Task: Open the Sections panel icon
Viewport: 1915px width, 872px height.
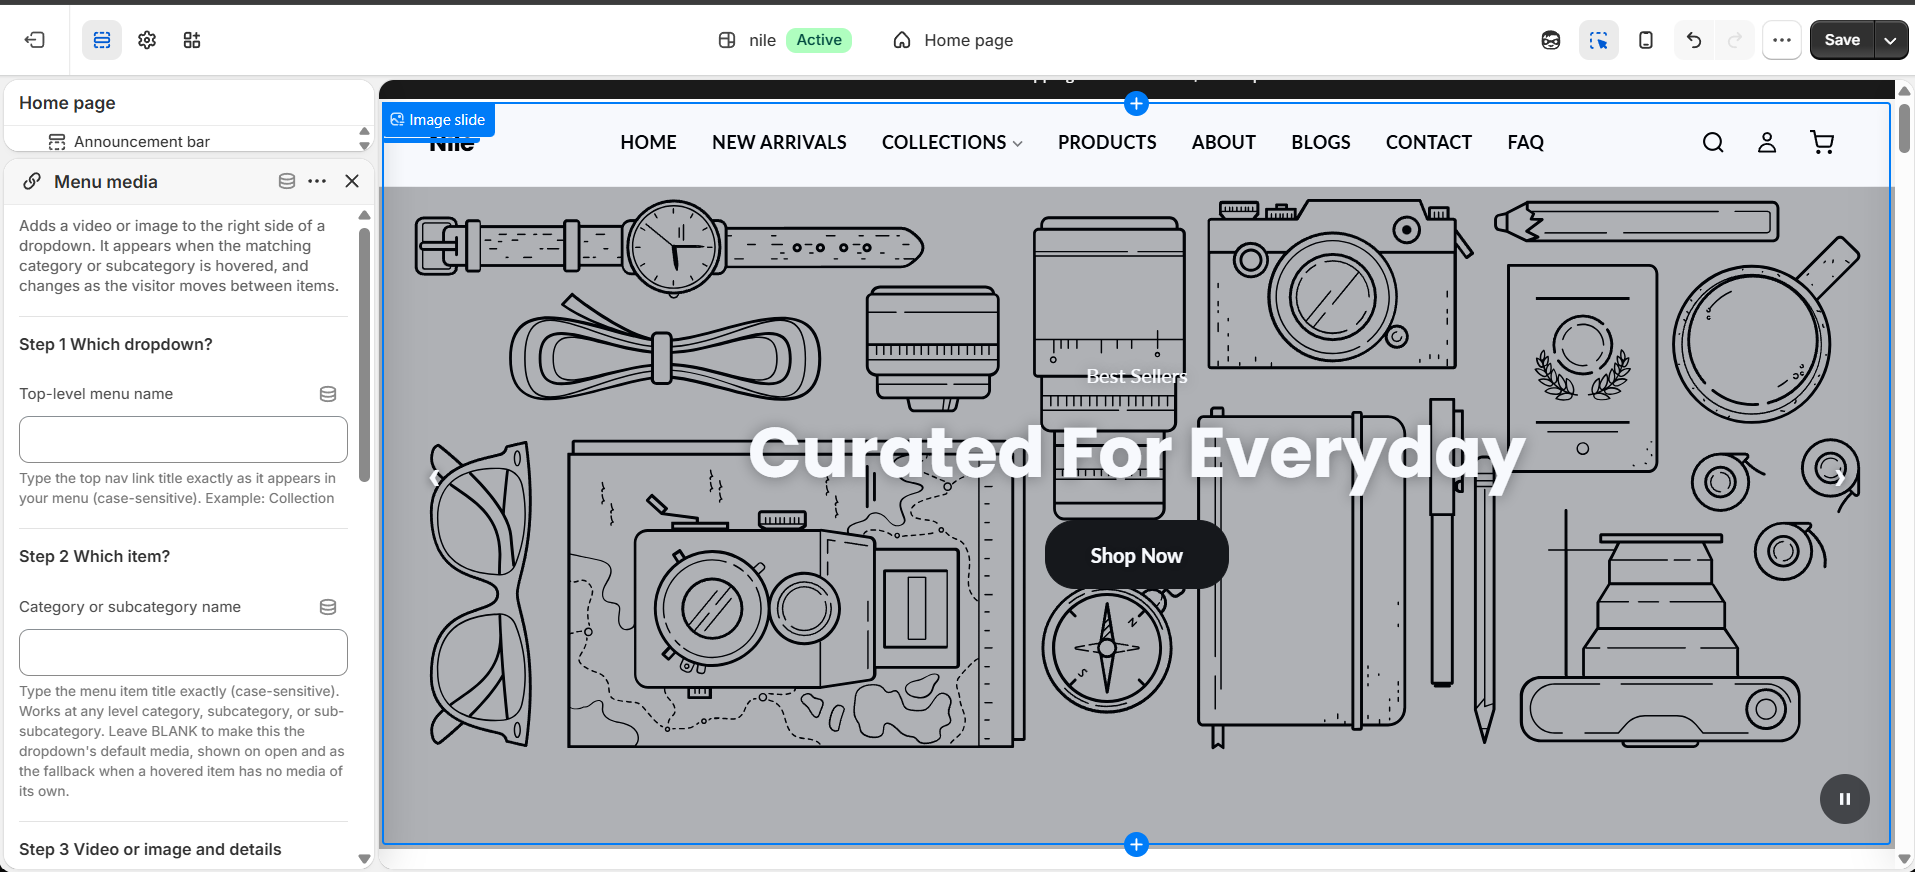Action: point(102,40)
